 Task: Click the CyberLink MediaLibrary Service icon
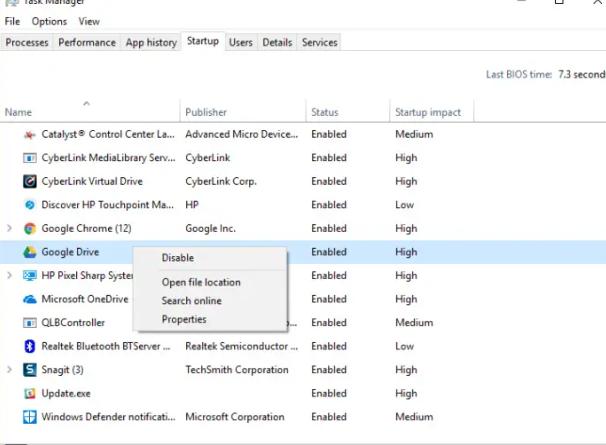(30, 158)
